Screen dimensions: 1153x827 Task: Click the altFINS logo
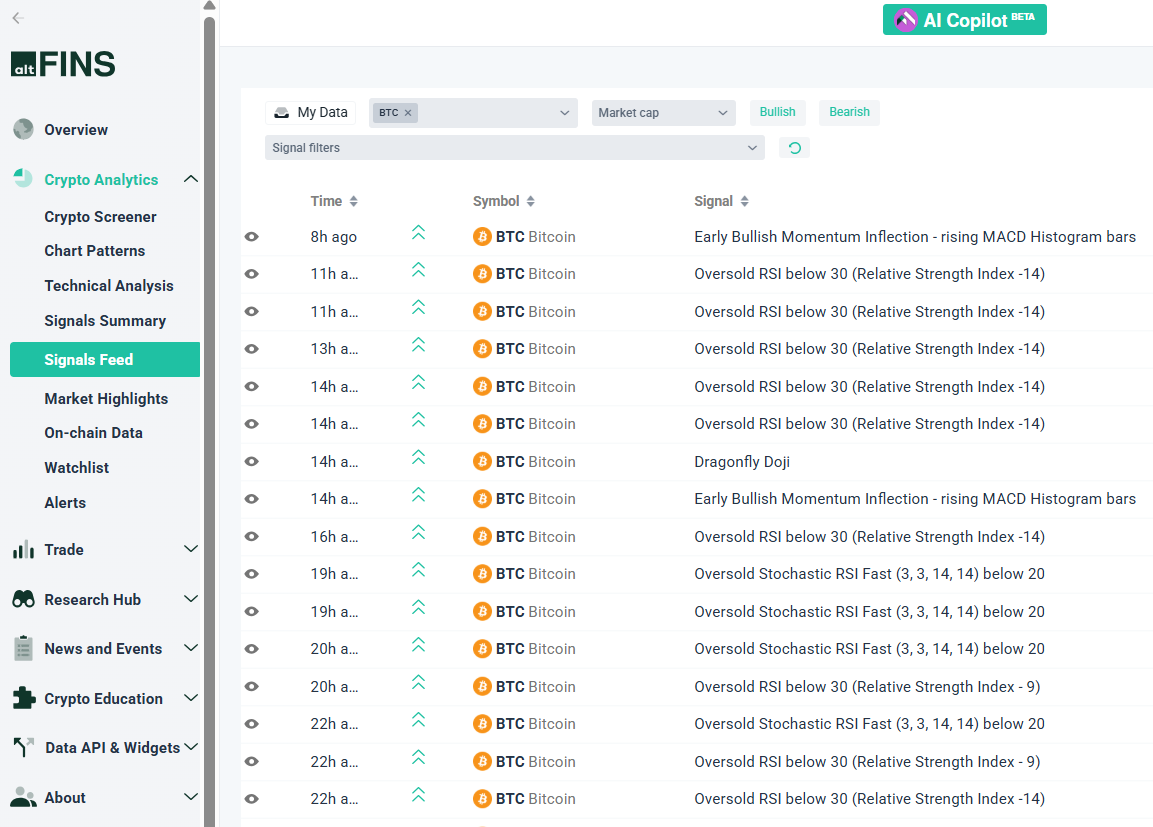point(63,64)
